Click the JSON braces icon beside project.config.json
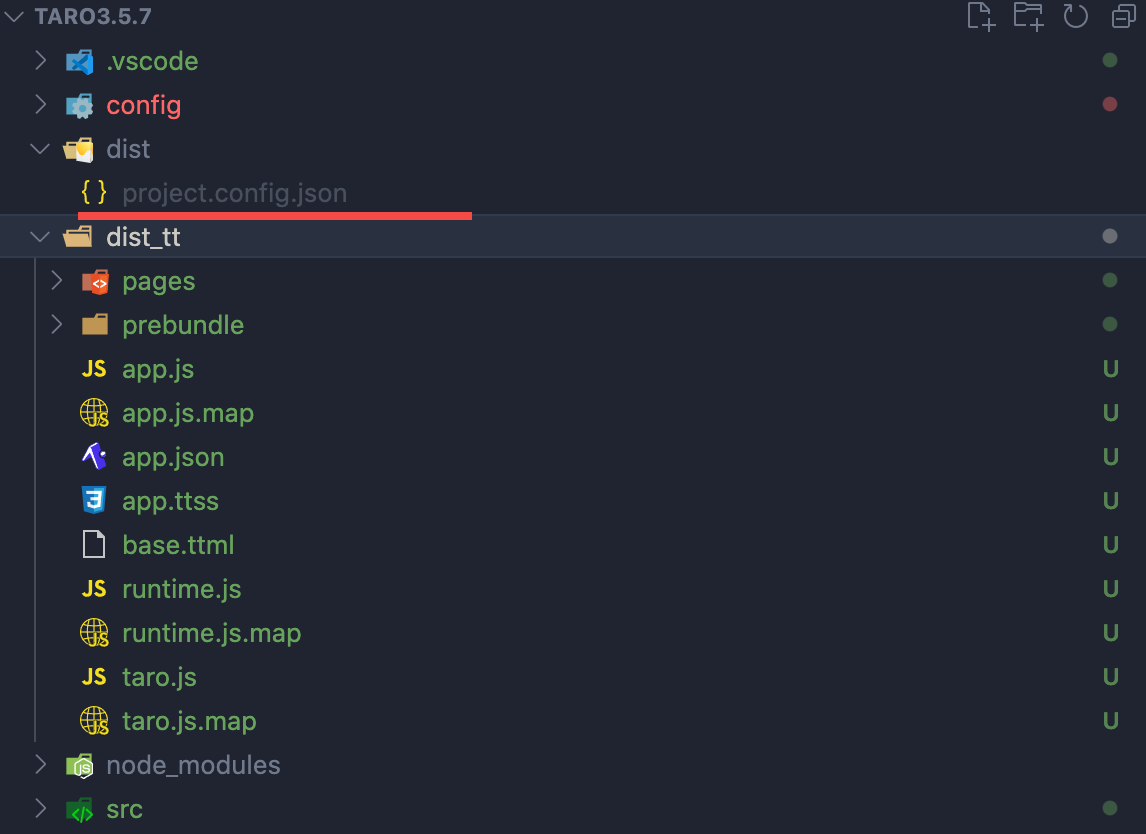1146x834 pixels. click(93, 192)
